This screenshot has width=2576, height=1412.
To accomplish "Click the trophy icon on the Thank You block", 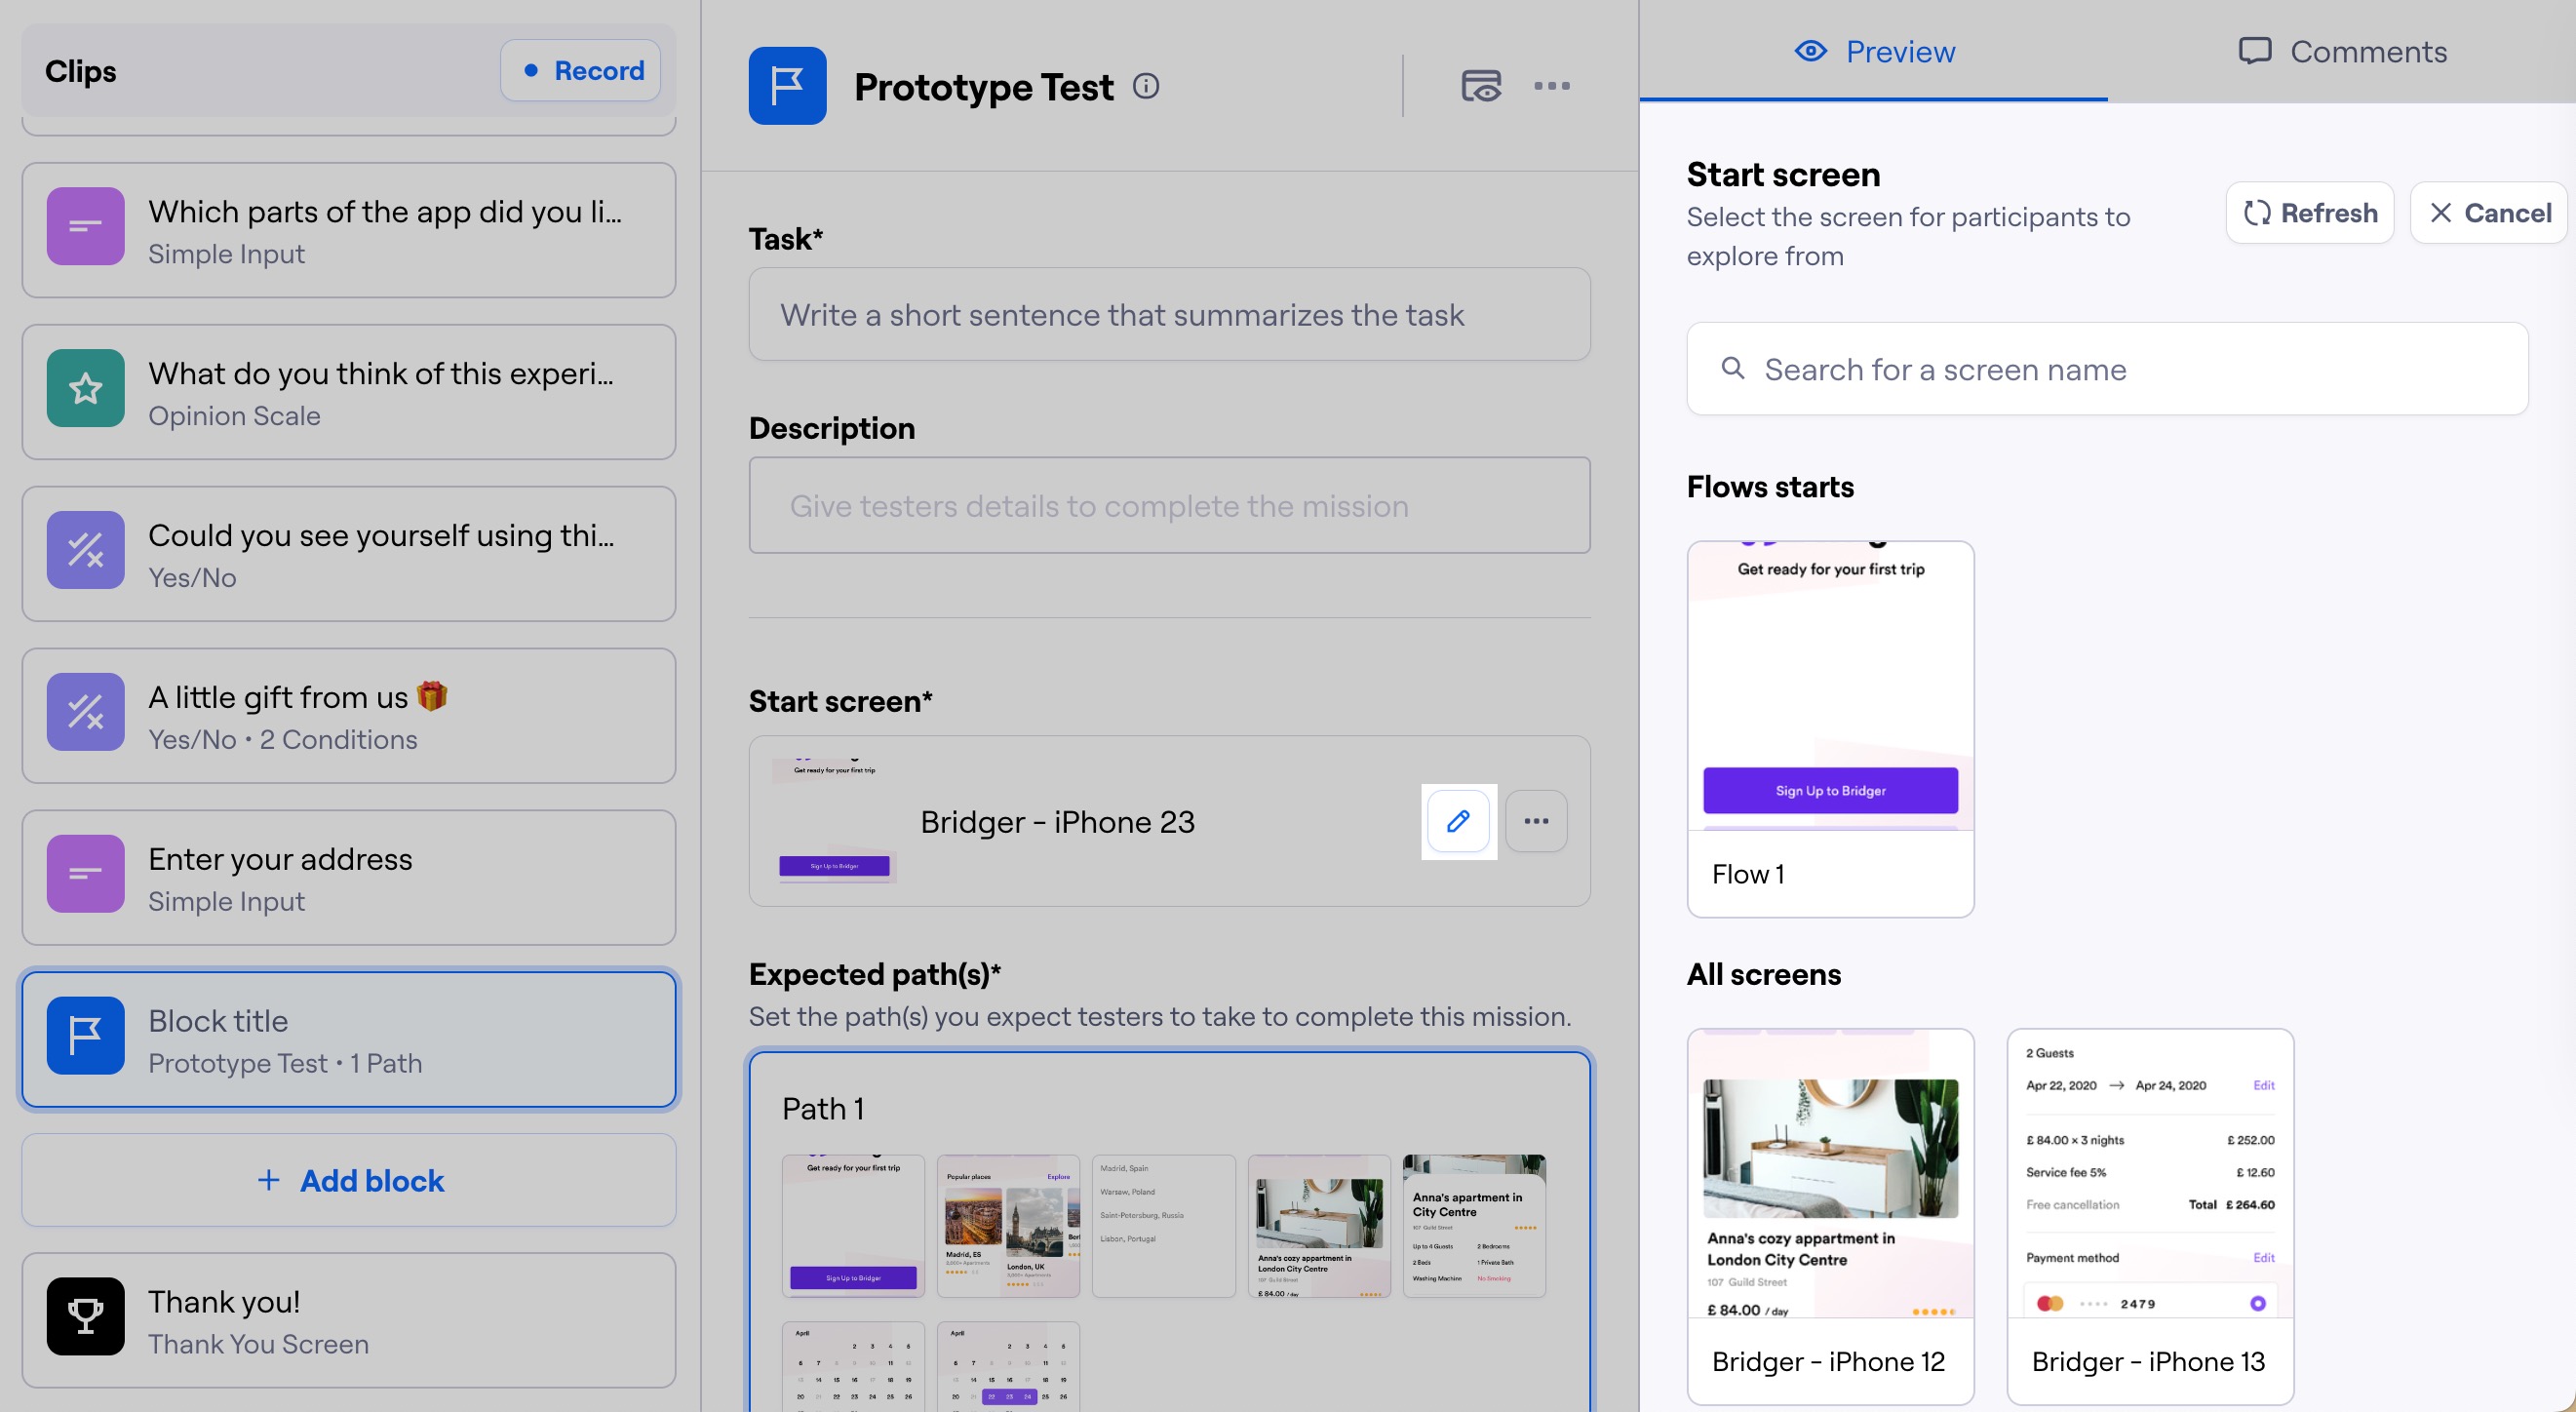I will (85, 1317).
